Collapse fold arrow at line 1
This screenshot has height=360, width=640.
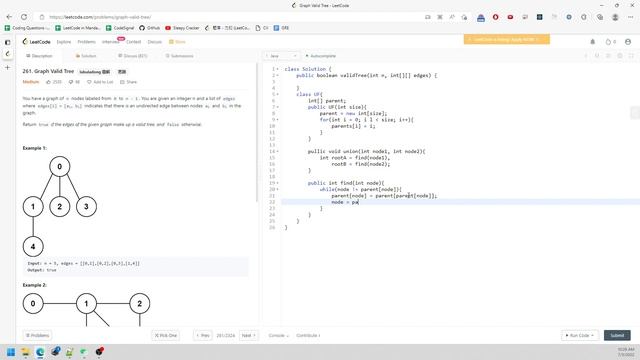(x=278, y=69)
